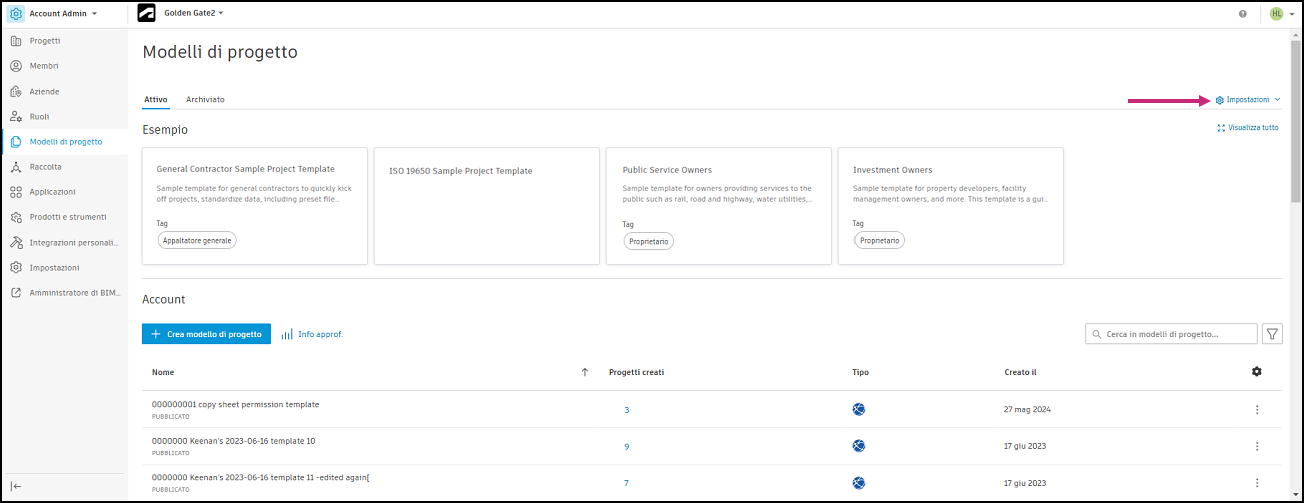This screenshot has width=1304, height=503.
Task: Switch to the Archiviato tab
Action: [x=205, y=100]
